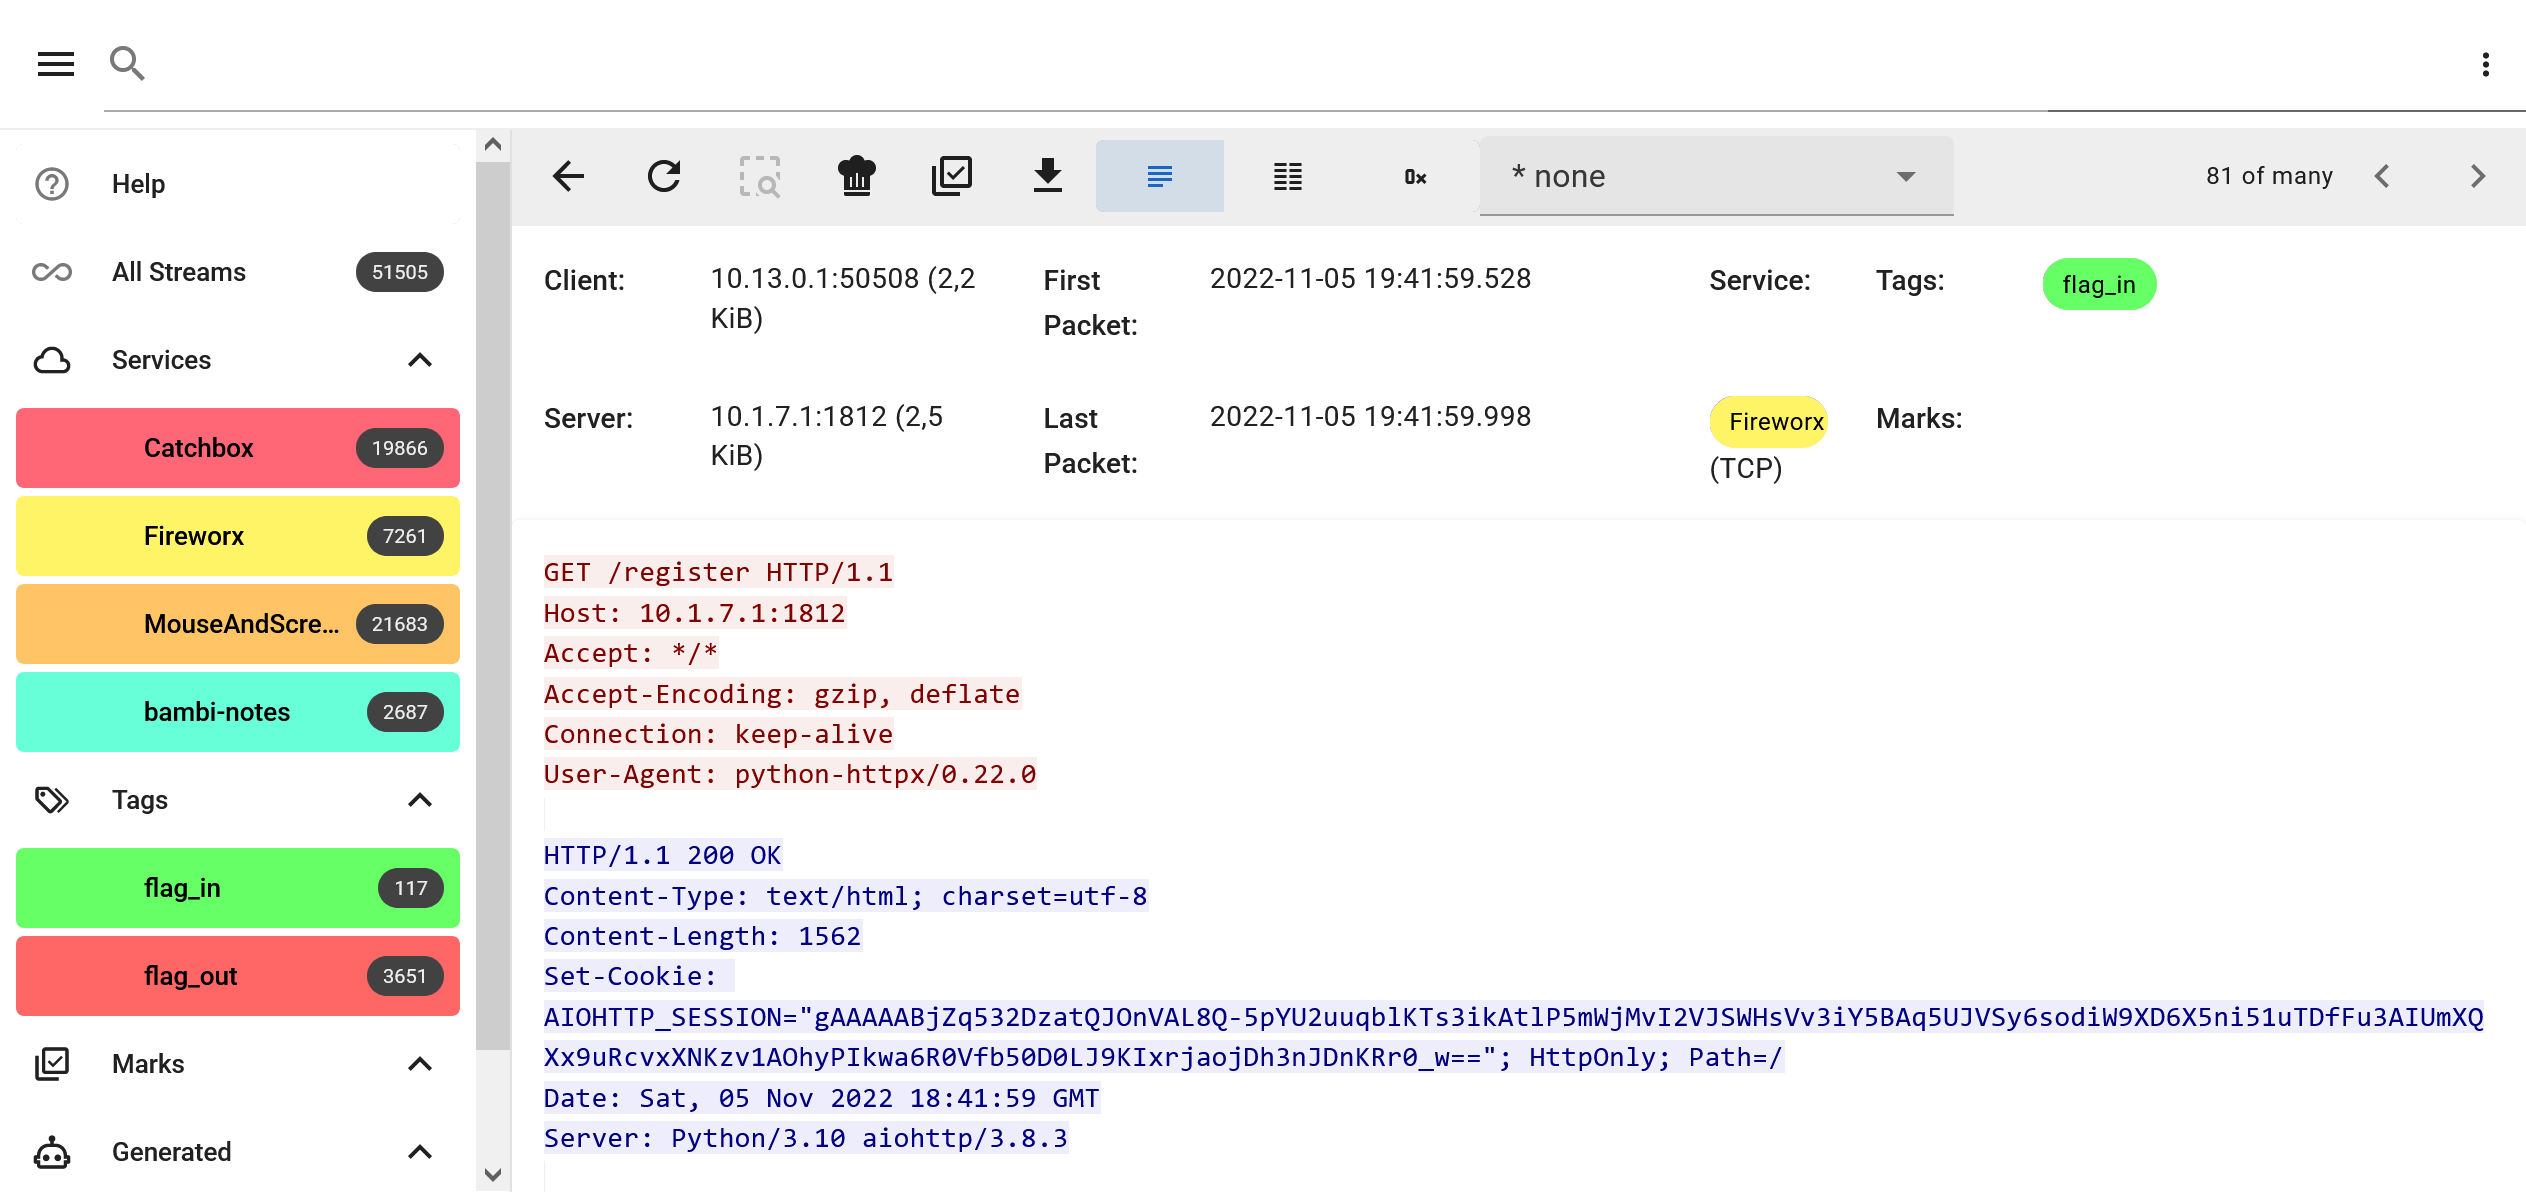
Task: Click the search magnifier icon
Action: pyautogui.click(x=127, y=64)
